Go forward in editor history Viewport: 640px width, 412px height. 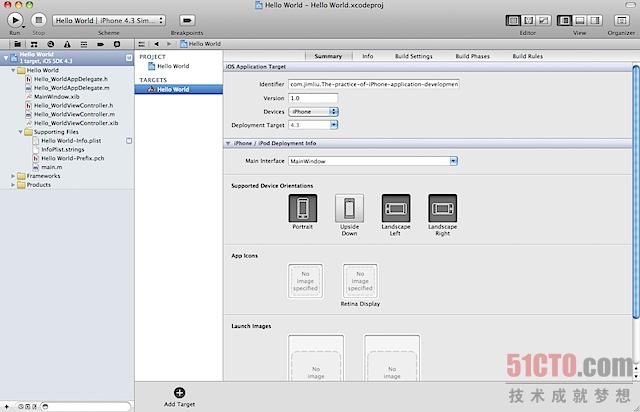point(169,44)
